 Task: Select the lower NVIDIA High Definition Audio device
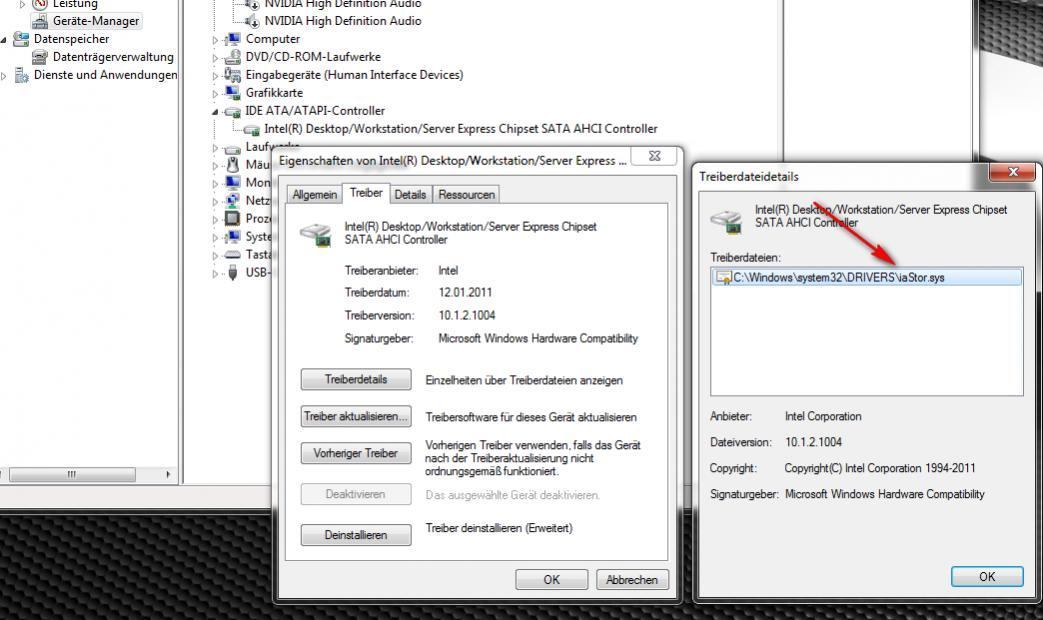pyautogui.click(x=343, y=21)
